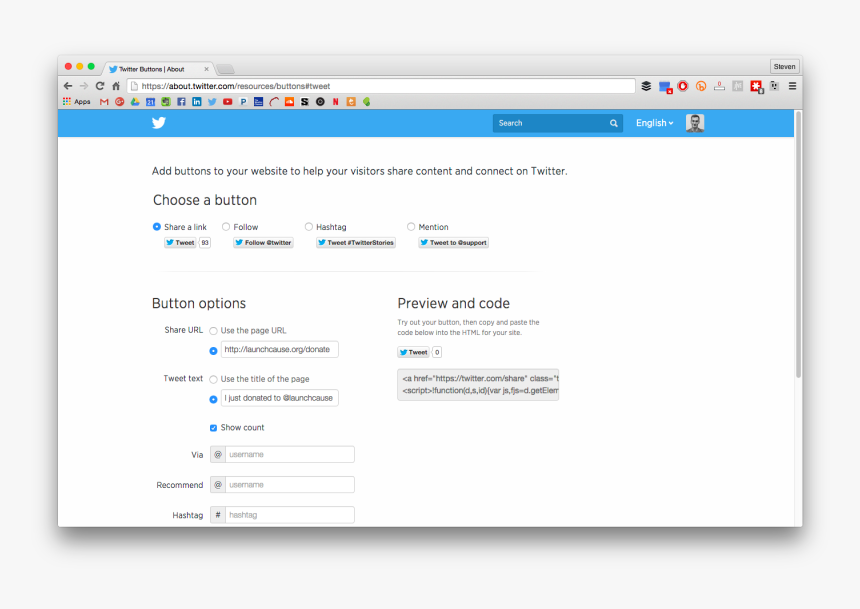Click the Bitly extension icon
The width and height of the screenshot is (860, 609).
[701, 86]
